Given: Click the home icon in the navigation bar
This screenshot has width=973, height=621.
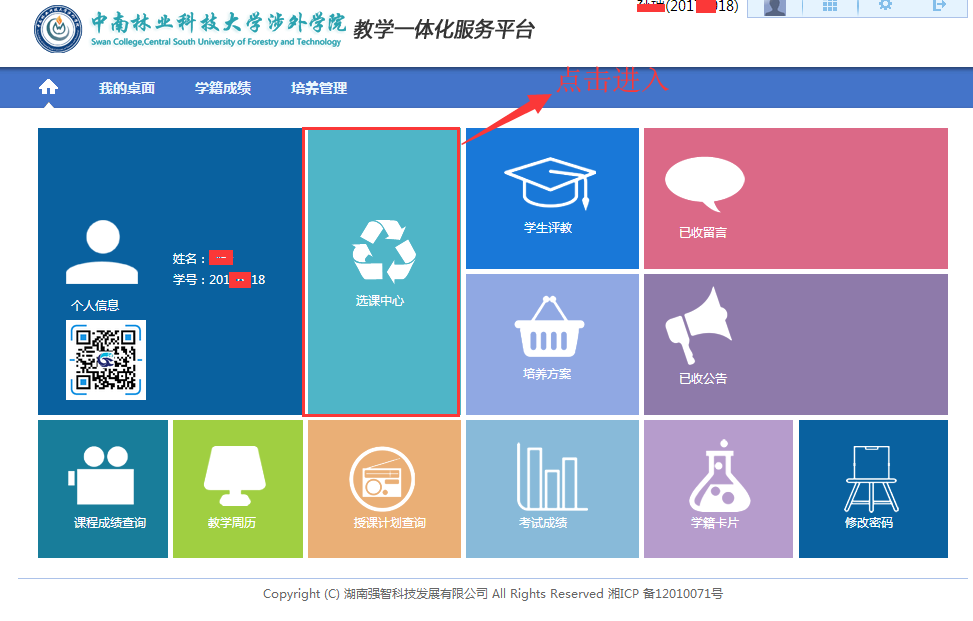Looking at the screenshot, I should click(x=48, y=87).
